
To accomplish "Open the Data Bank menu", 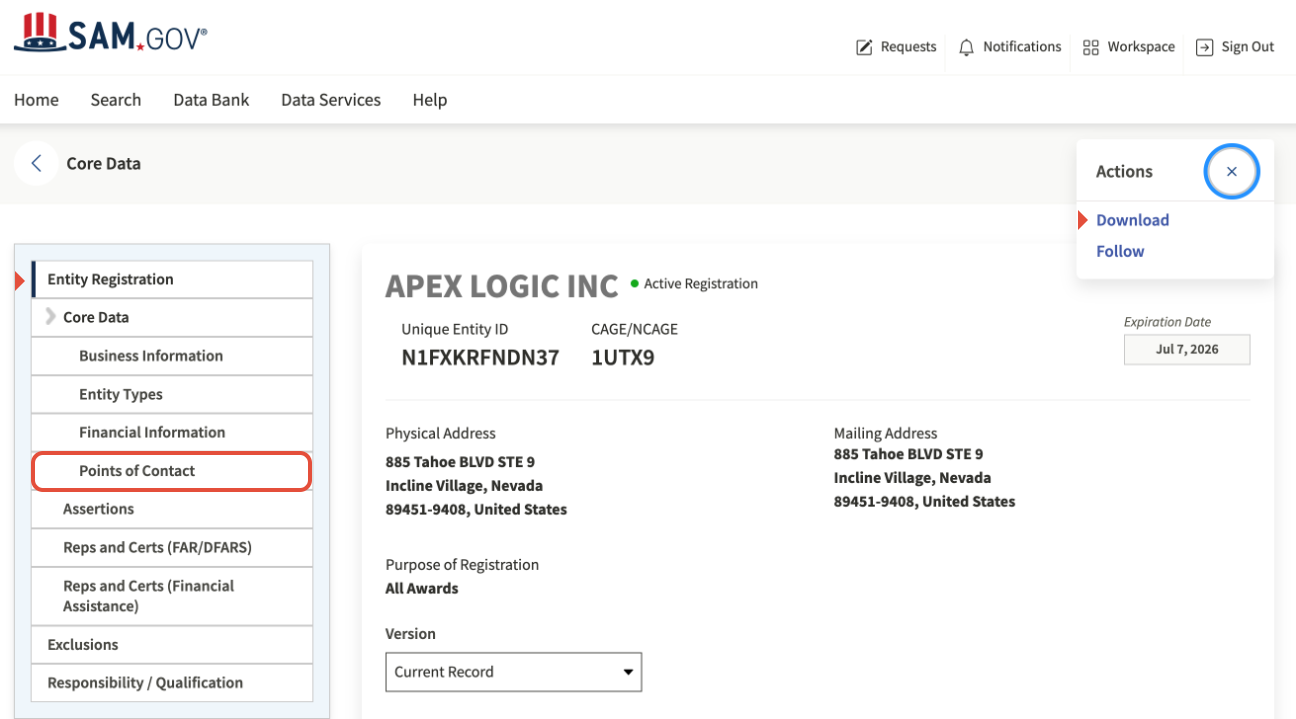I will [x=211, y=100].
